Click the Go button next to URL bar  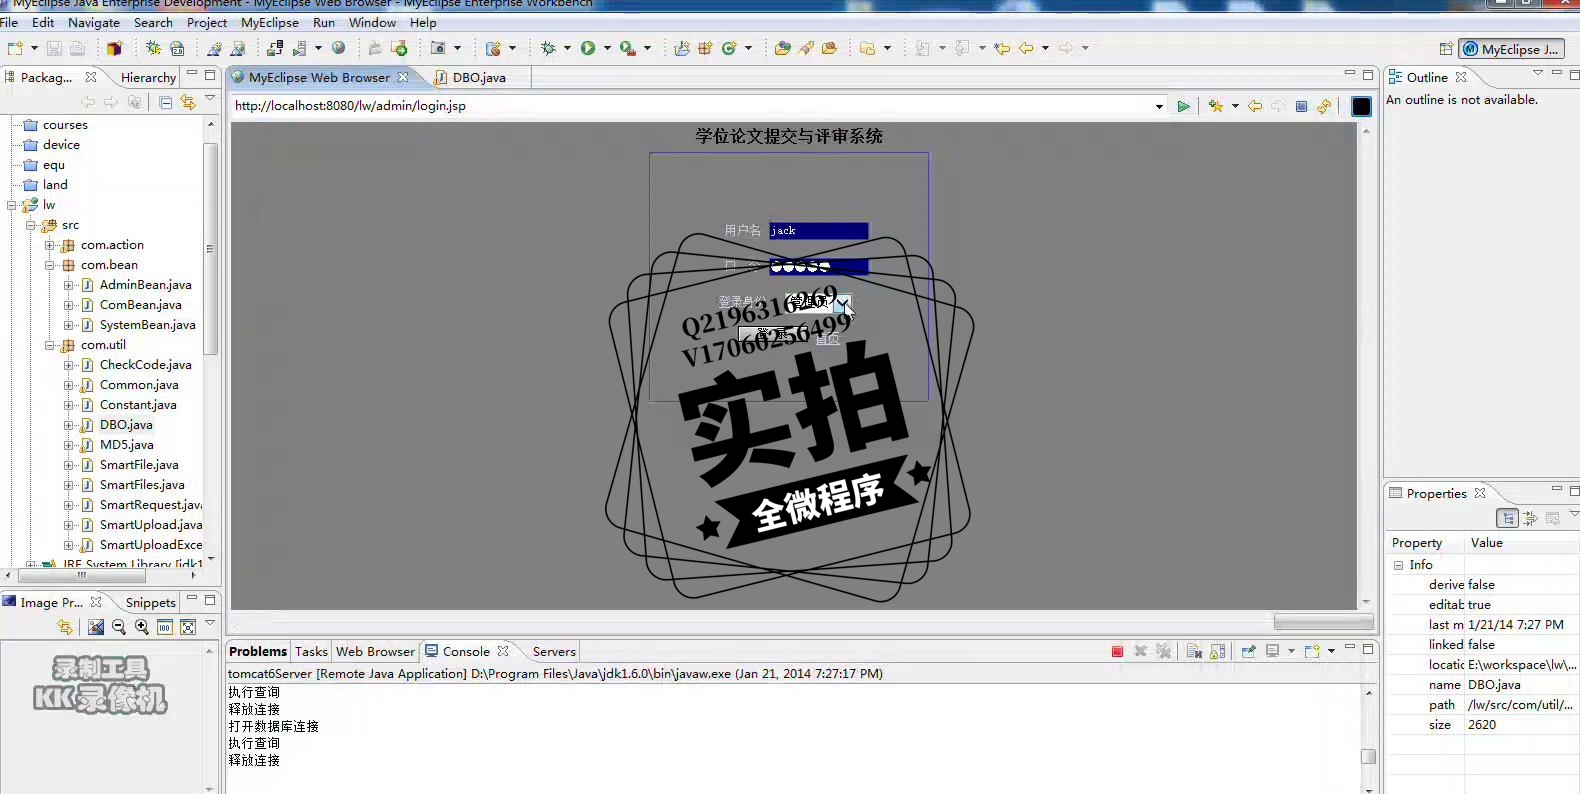click(x=1184, y=106)
